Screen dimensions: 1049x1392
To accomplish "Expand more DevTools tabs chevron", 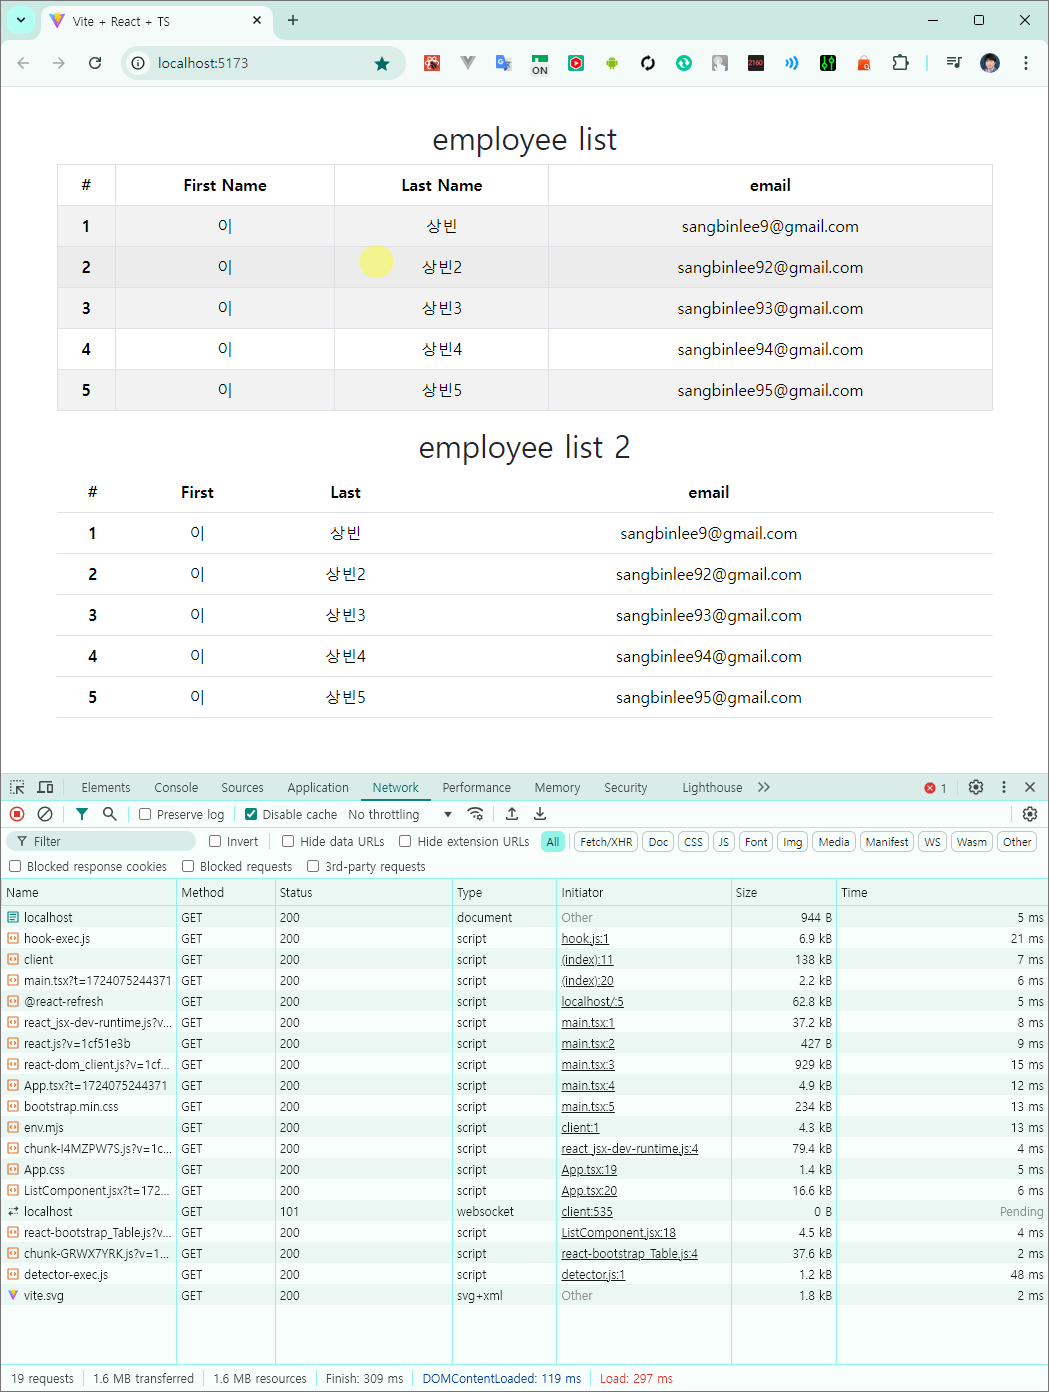I will point(764,787).
